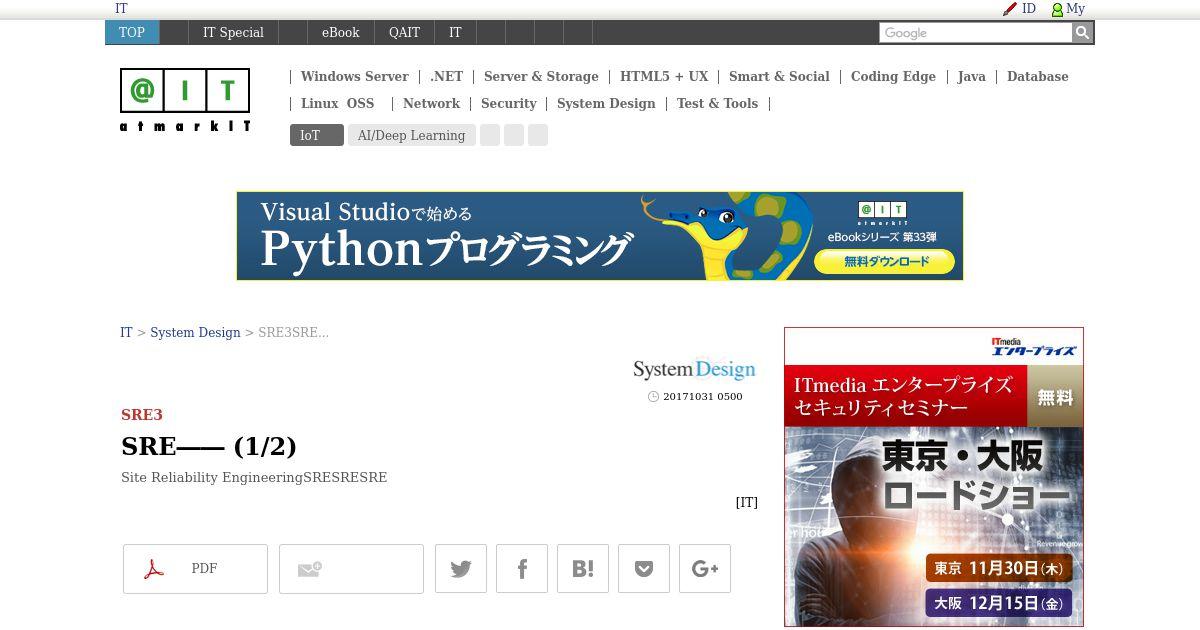Click the IoT tag button

click(316, 135)
